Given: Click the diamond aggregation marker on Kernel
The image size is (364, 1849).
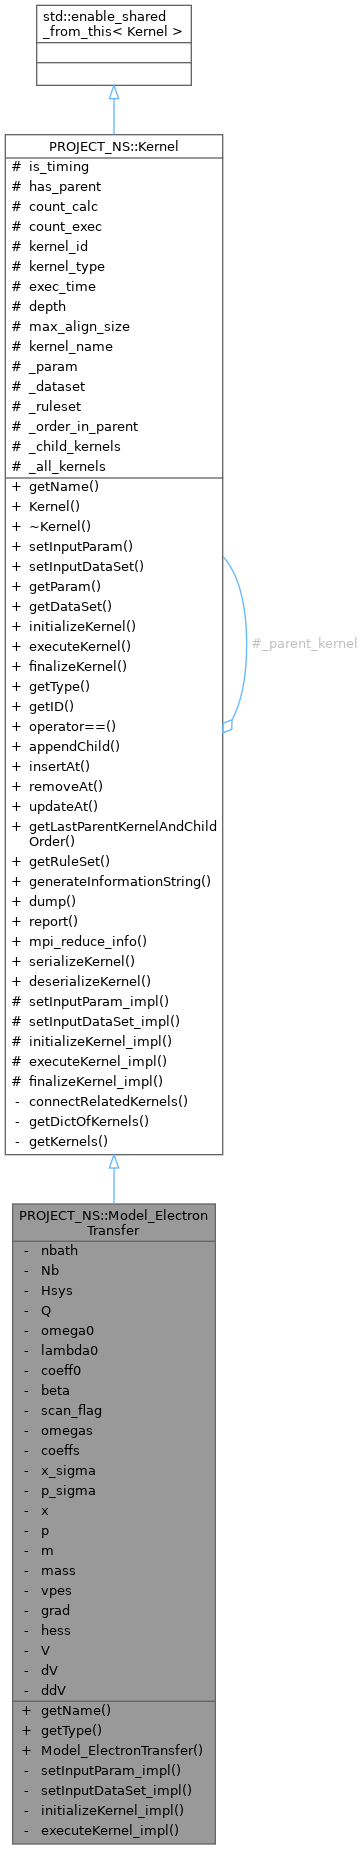Looking at the screenshot, I should pos(227,727).
